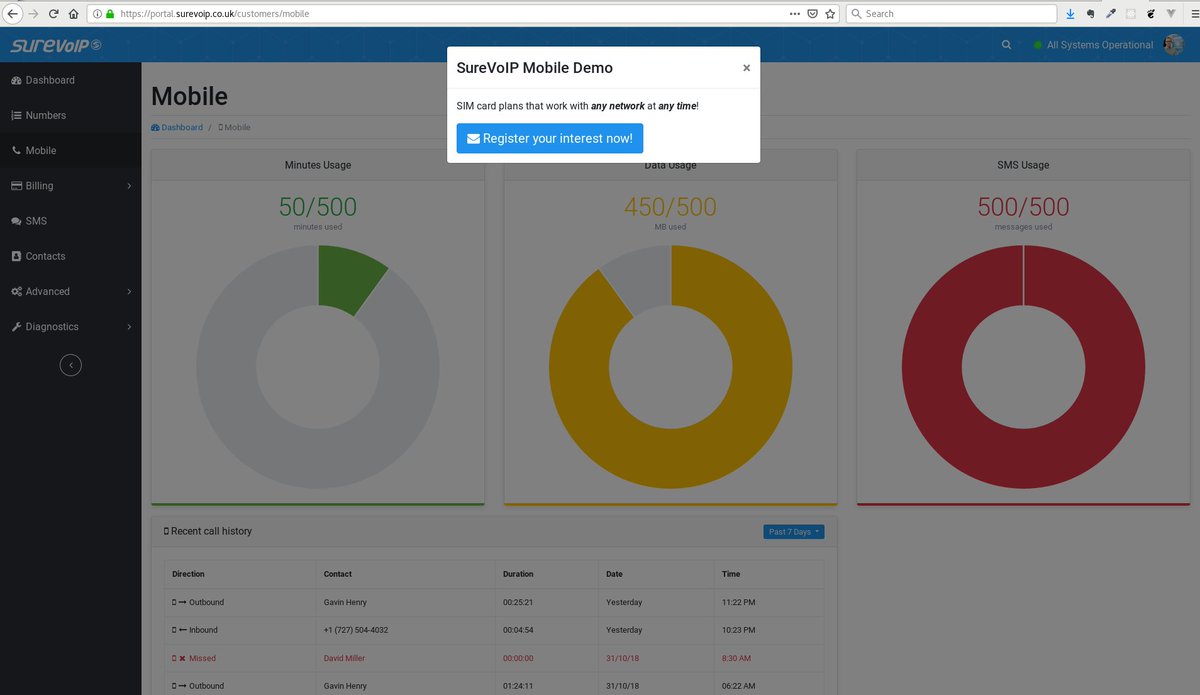Expand the Billing sidebar submenu
This screenshot has height=695, width=1200.
coord(70,186)
